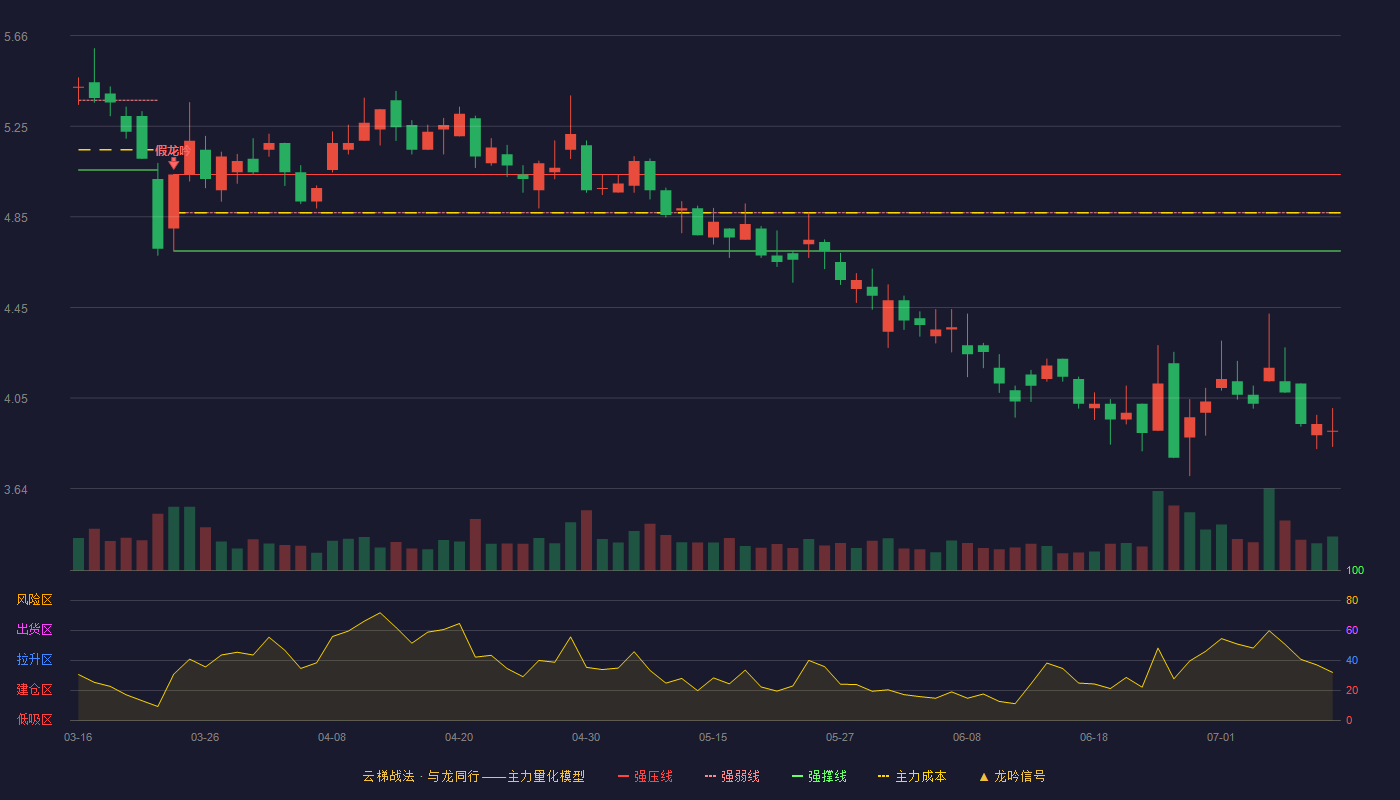Click the 3.64 price axis label
Image resolution: width=1400 pixels, height=800 pixels.
tap(16, 490)
